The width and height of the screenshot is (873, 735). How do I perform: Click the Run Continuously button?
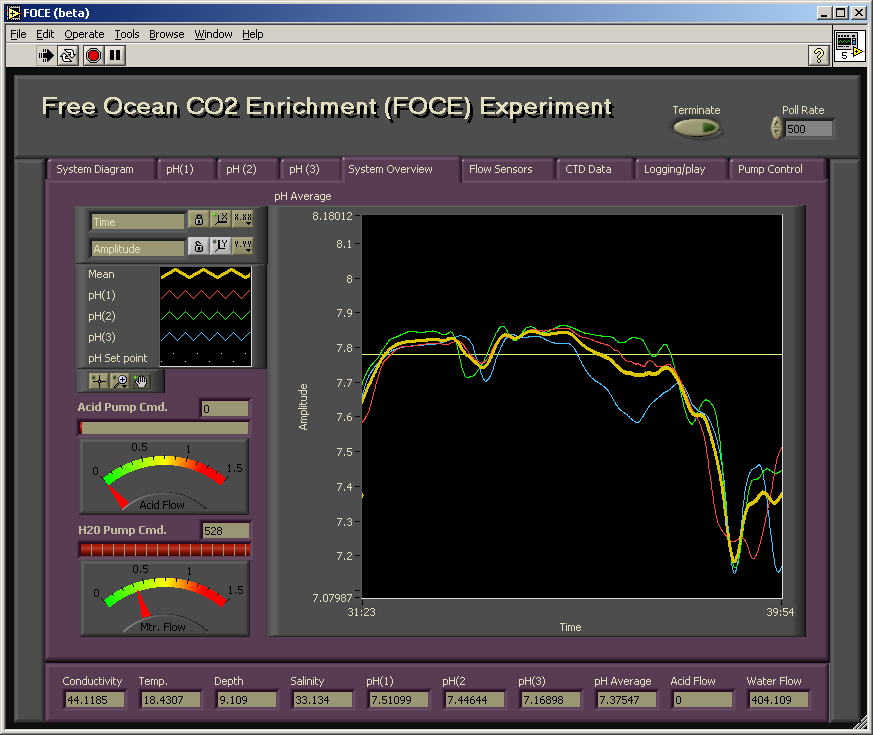coord(68,55)
